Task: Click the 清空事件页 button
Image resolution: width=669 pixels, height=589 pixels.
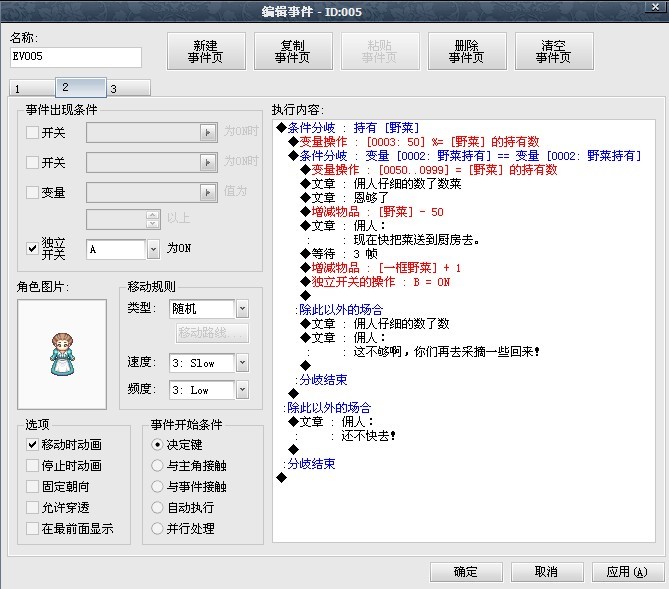Action: click(x=554, y=51)
